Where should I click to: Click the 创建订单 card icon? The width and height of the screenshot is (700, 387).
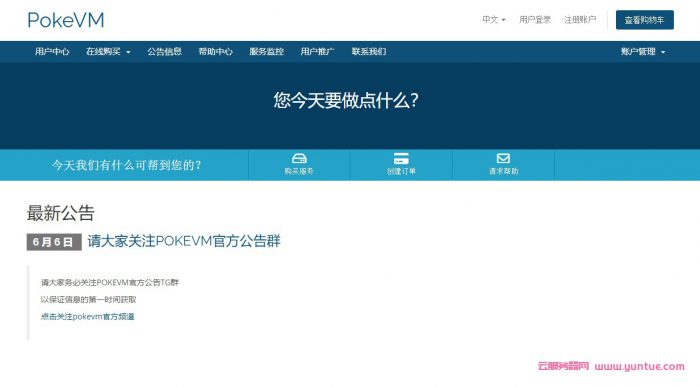401,158
